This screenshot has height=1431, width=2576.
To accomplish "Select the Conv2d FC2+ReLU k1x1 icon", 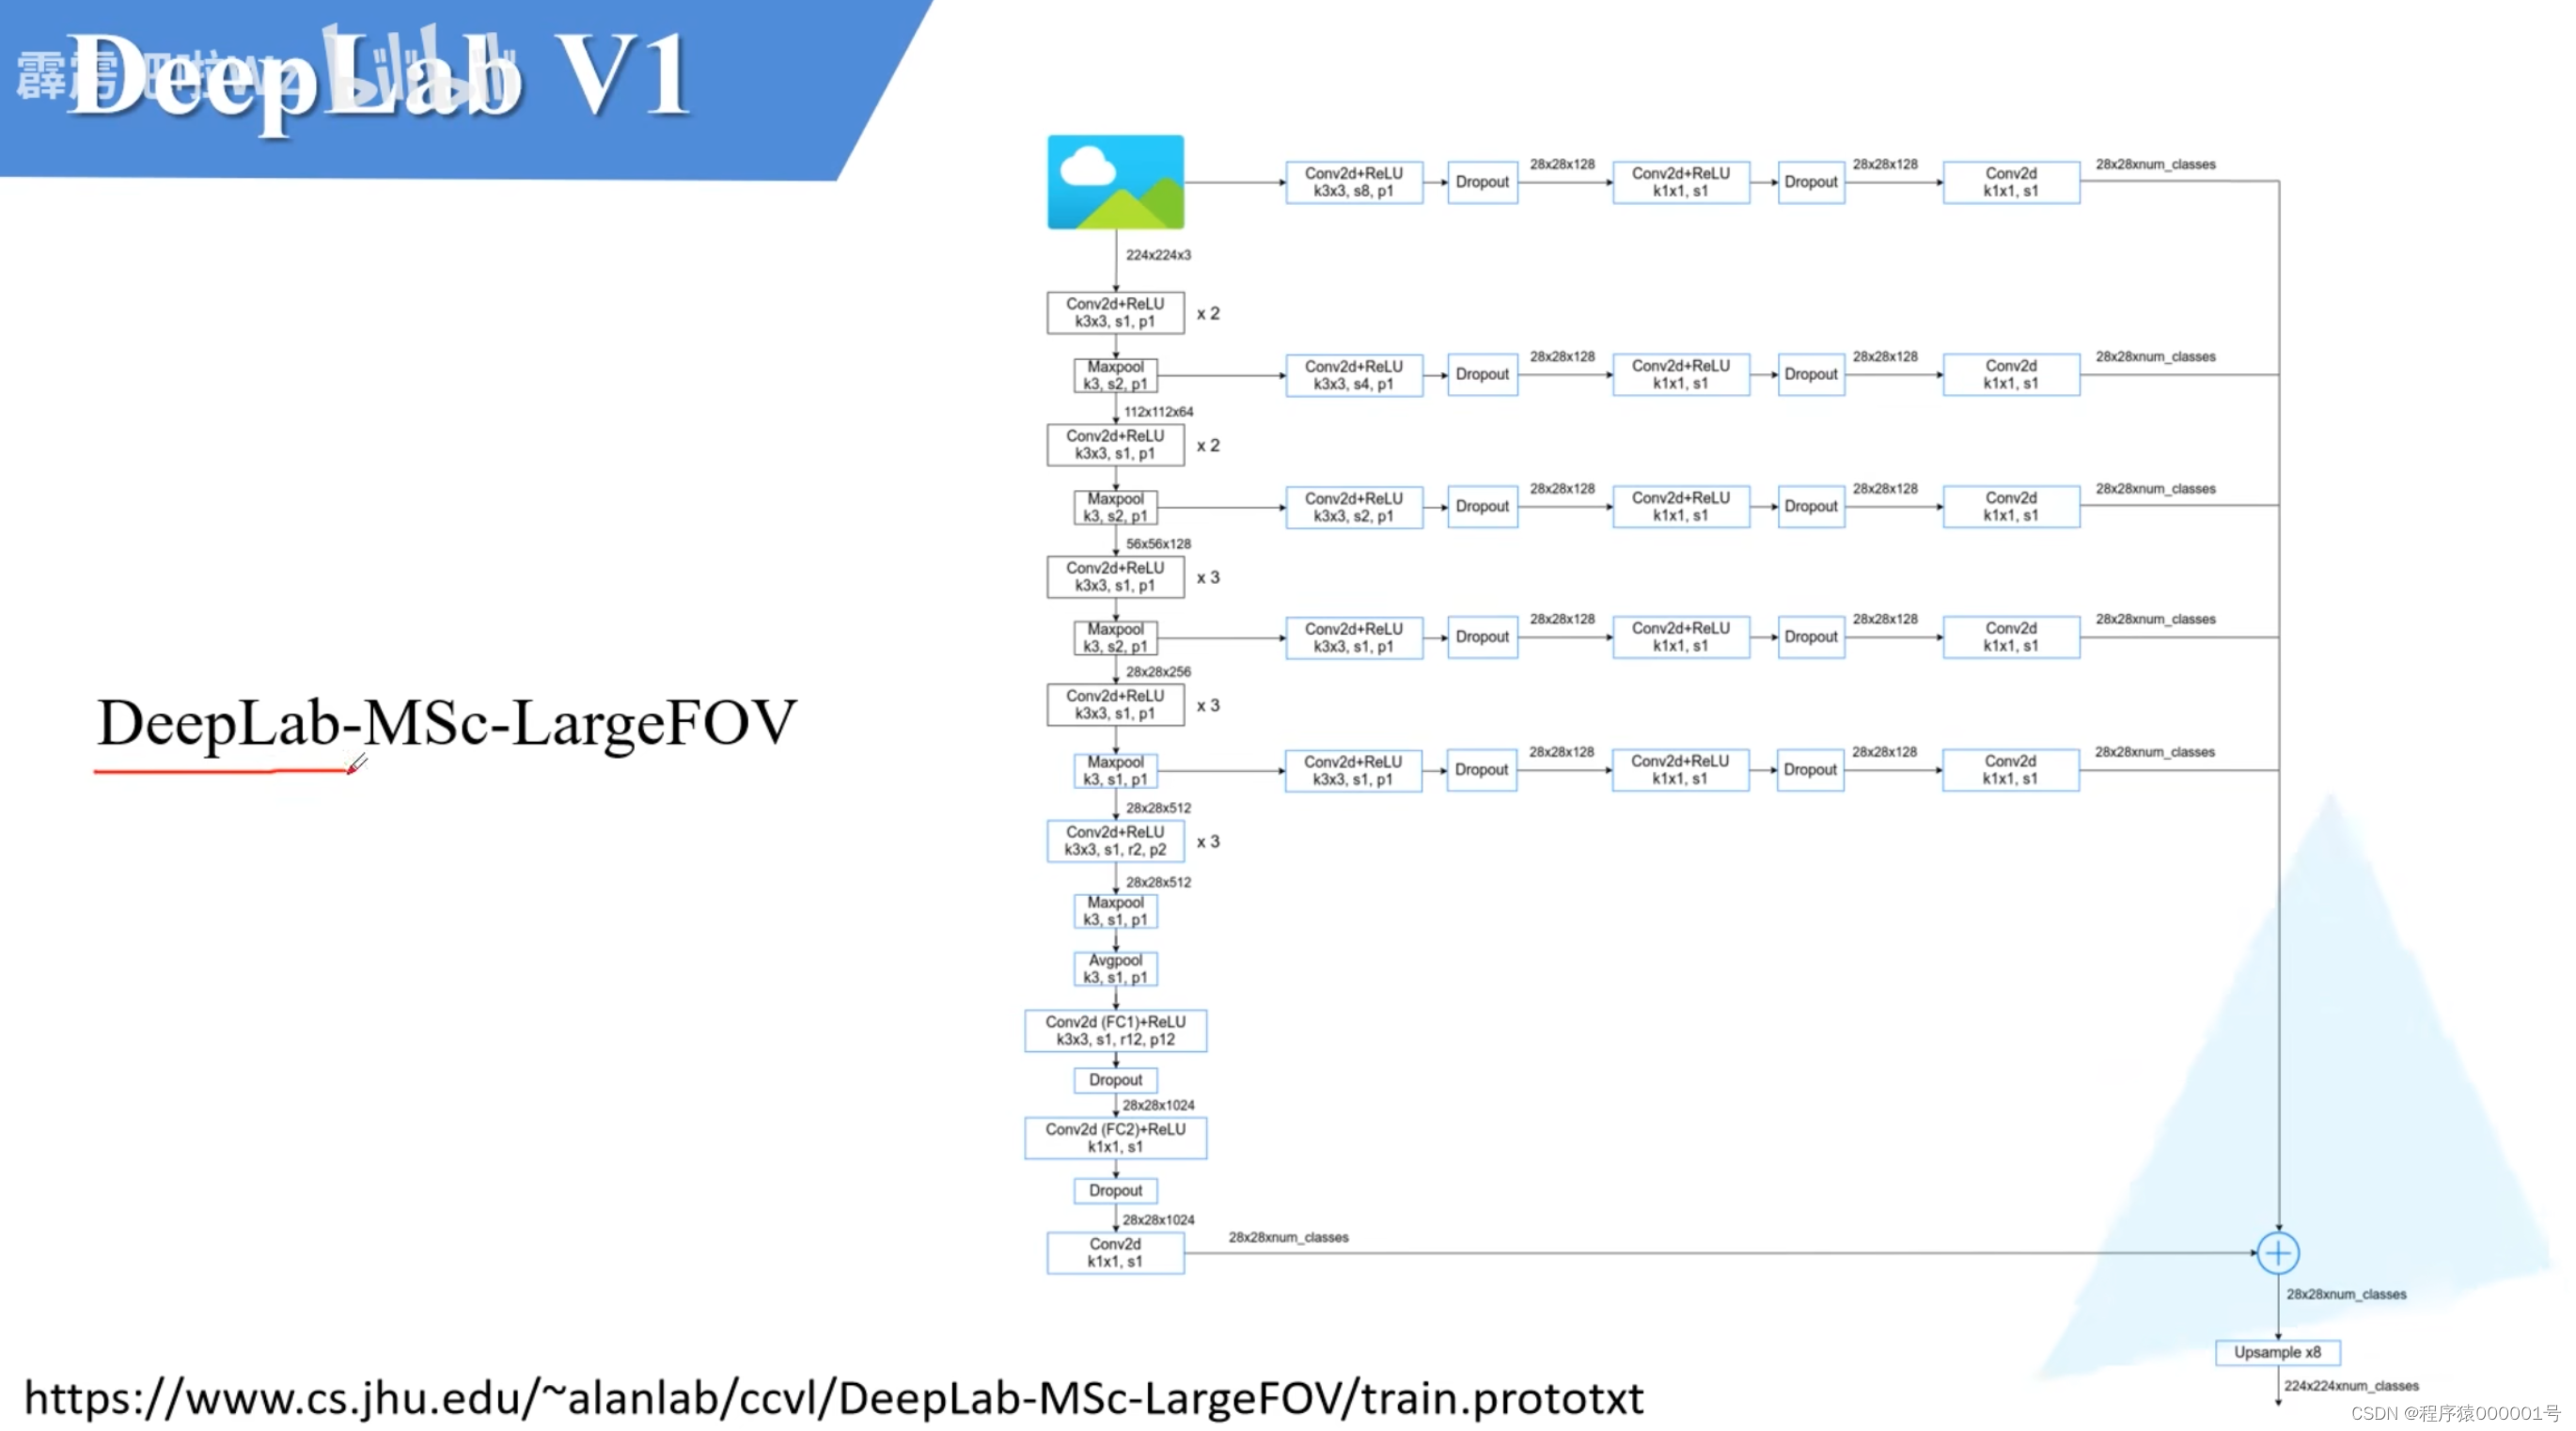I will click(1115, 1129).
